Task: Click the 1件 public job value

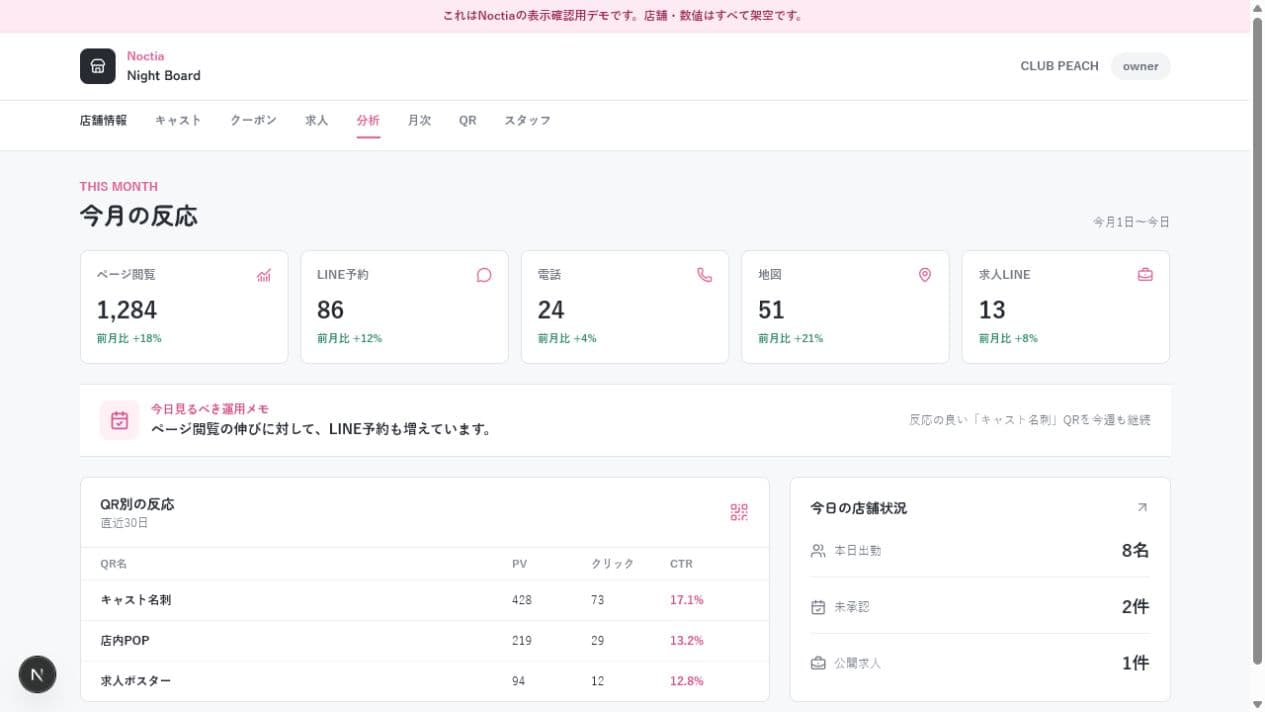Action: click(x=1135, y=662)
